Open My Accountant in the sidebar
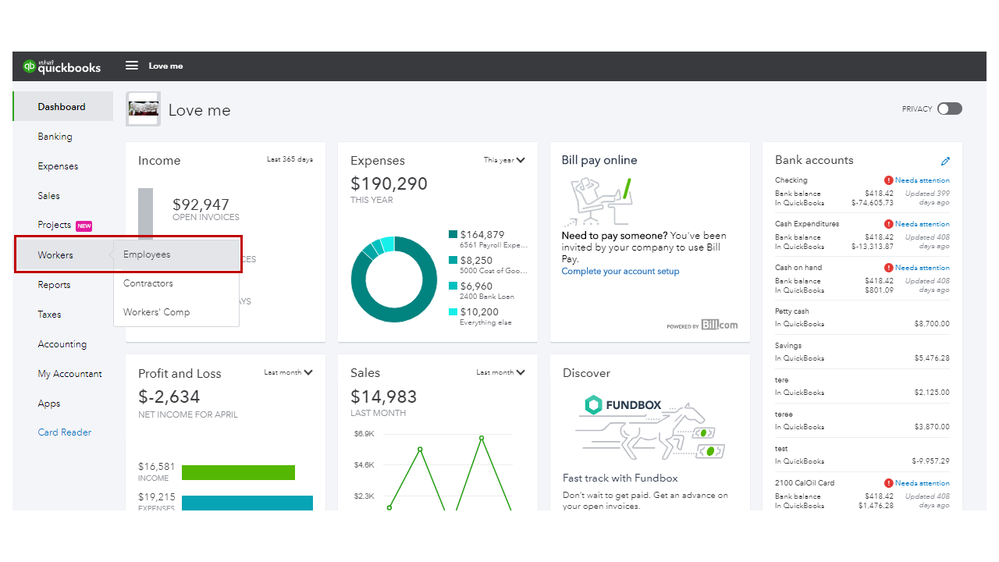Screen dimensions: 999x562 tap(69, 373)
